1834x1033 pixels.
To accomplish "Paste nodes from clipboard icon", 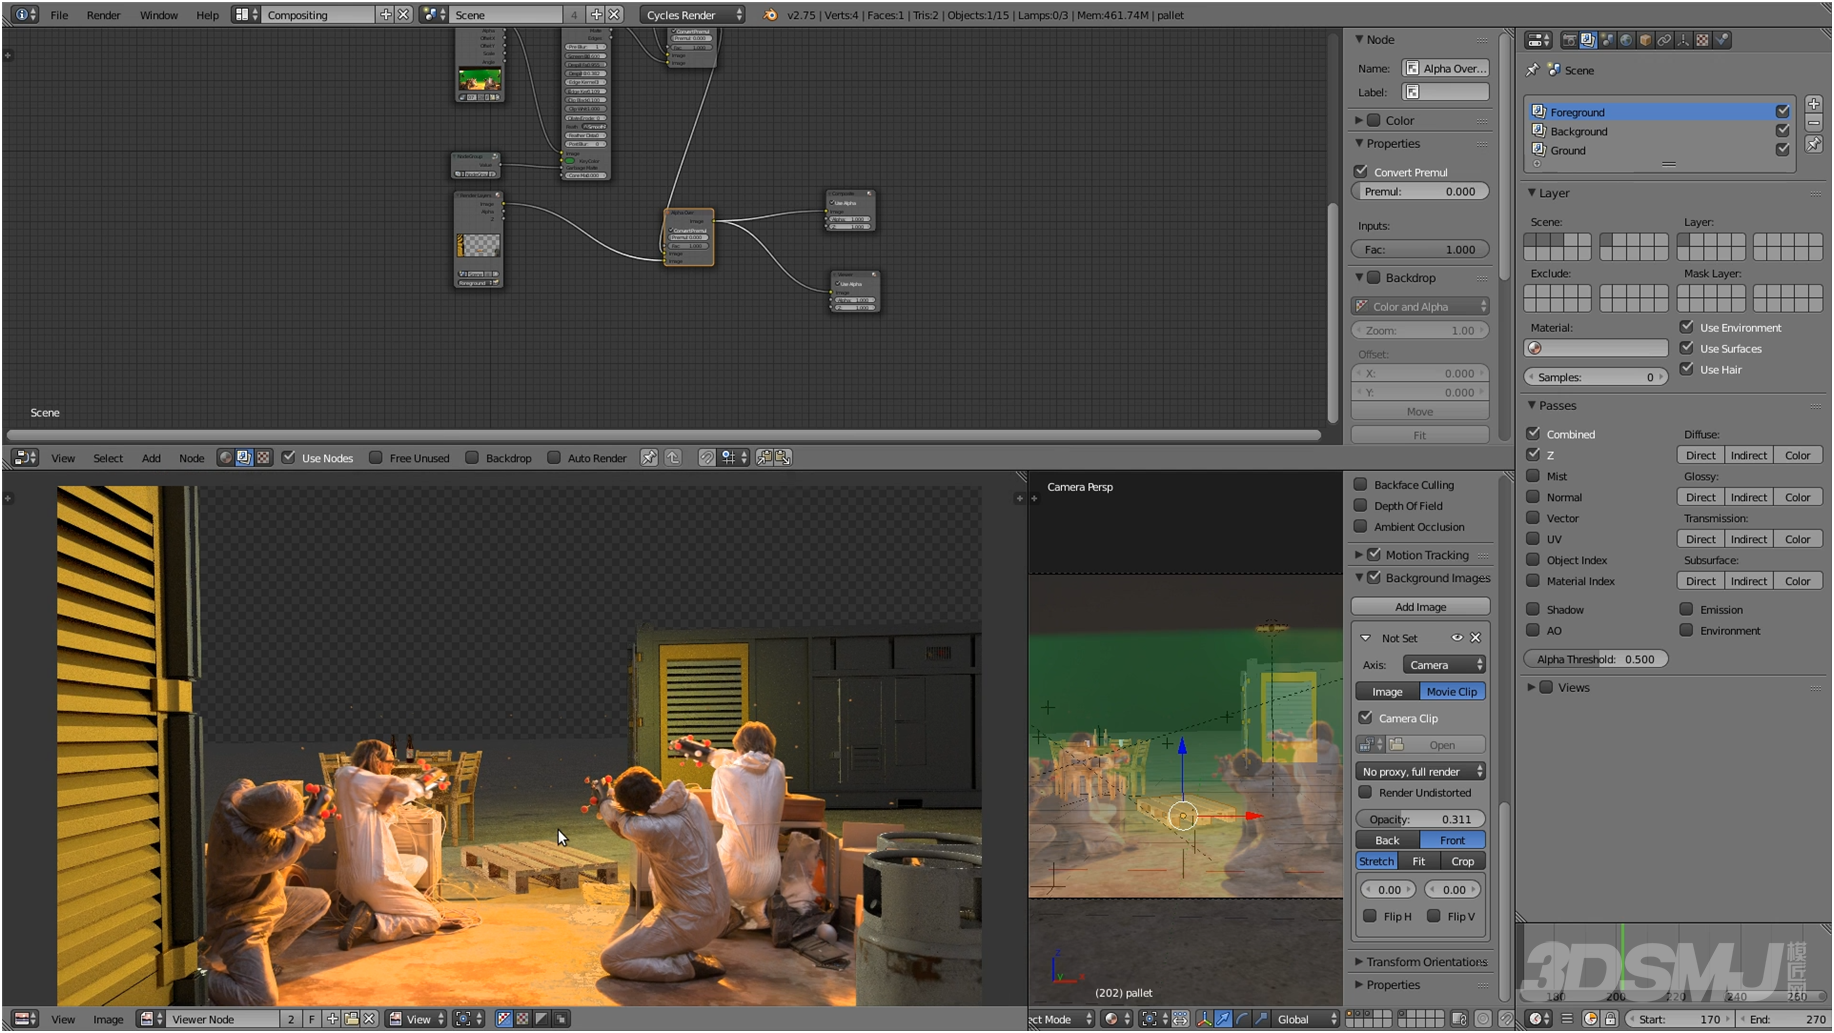I will click(783, 458).
